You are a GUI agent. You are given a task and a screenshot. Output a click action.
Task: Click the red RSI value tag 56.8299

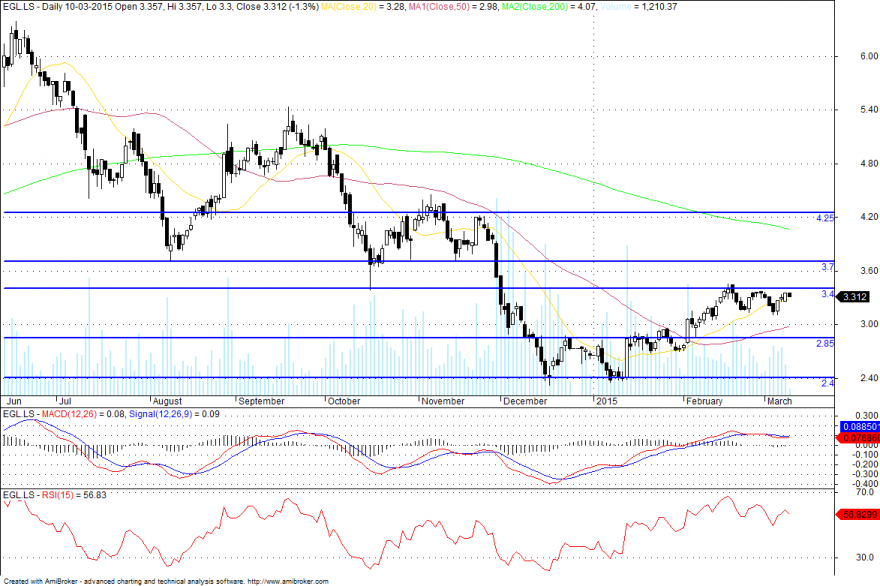[859, 514]
